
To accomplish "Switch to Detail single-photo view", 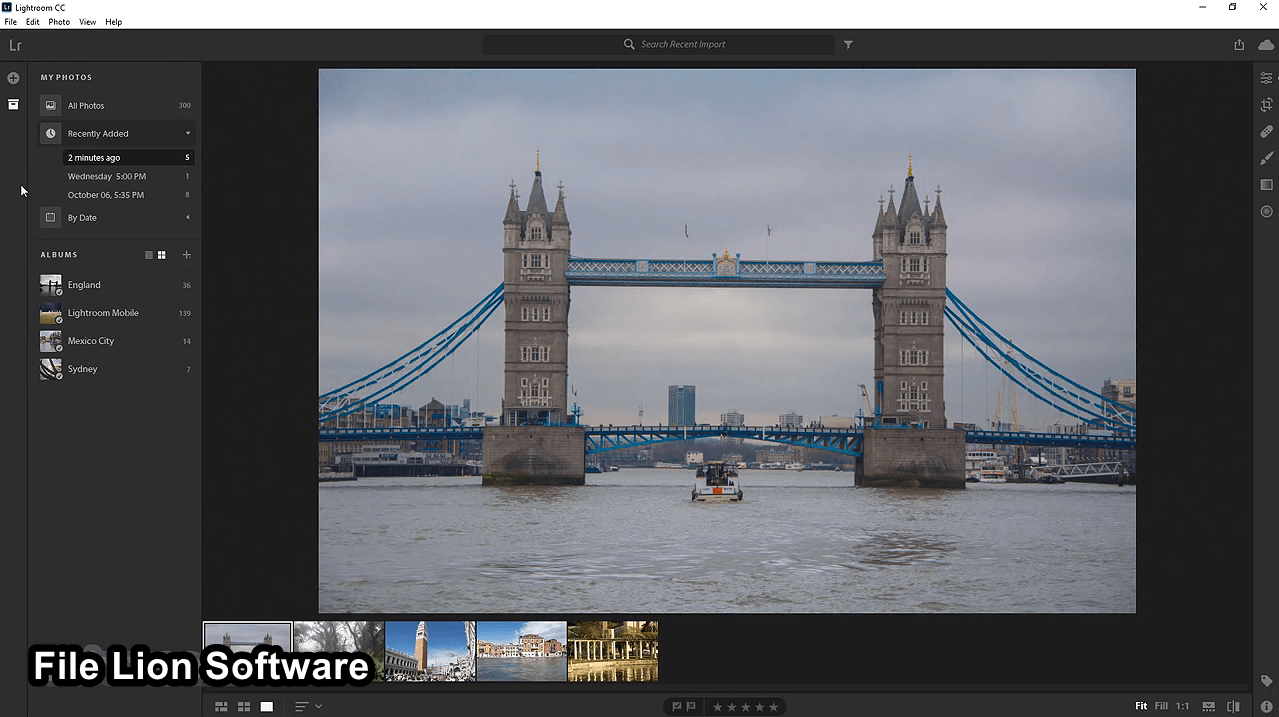I will [267, 706].
